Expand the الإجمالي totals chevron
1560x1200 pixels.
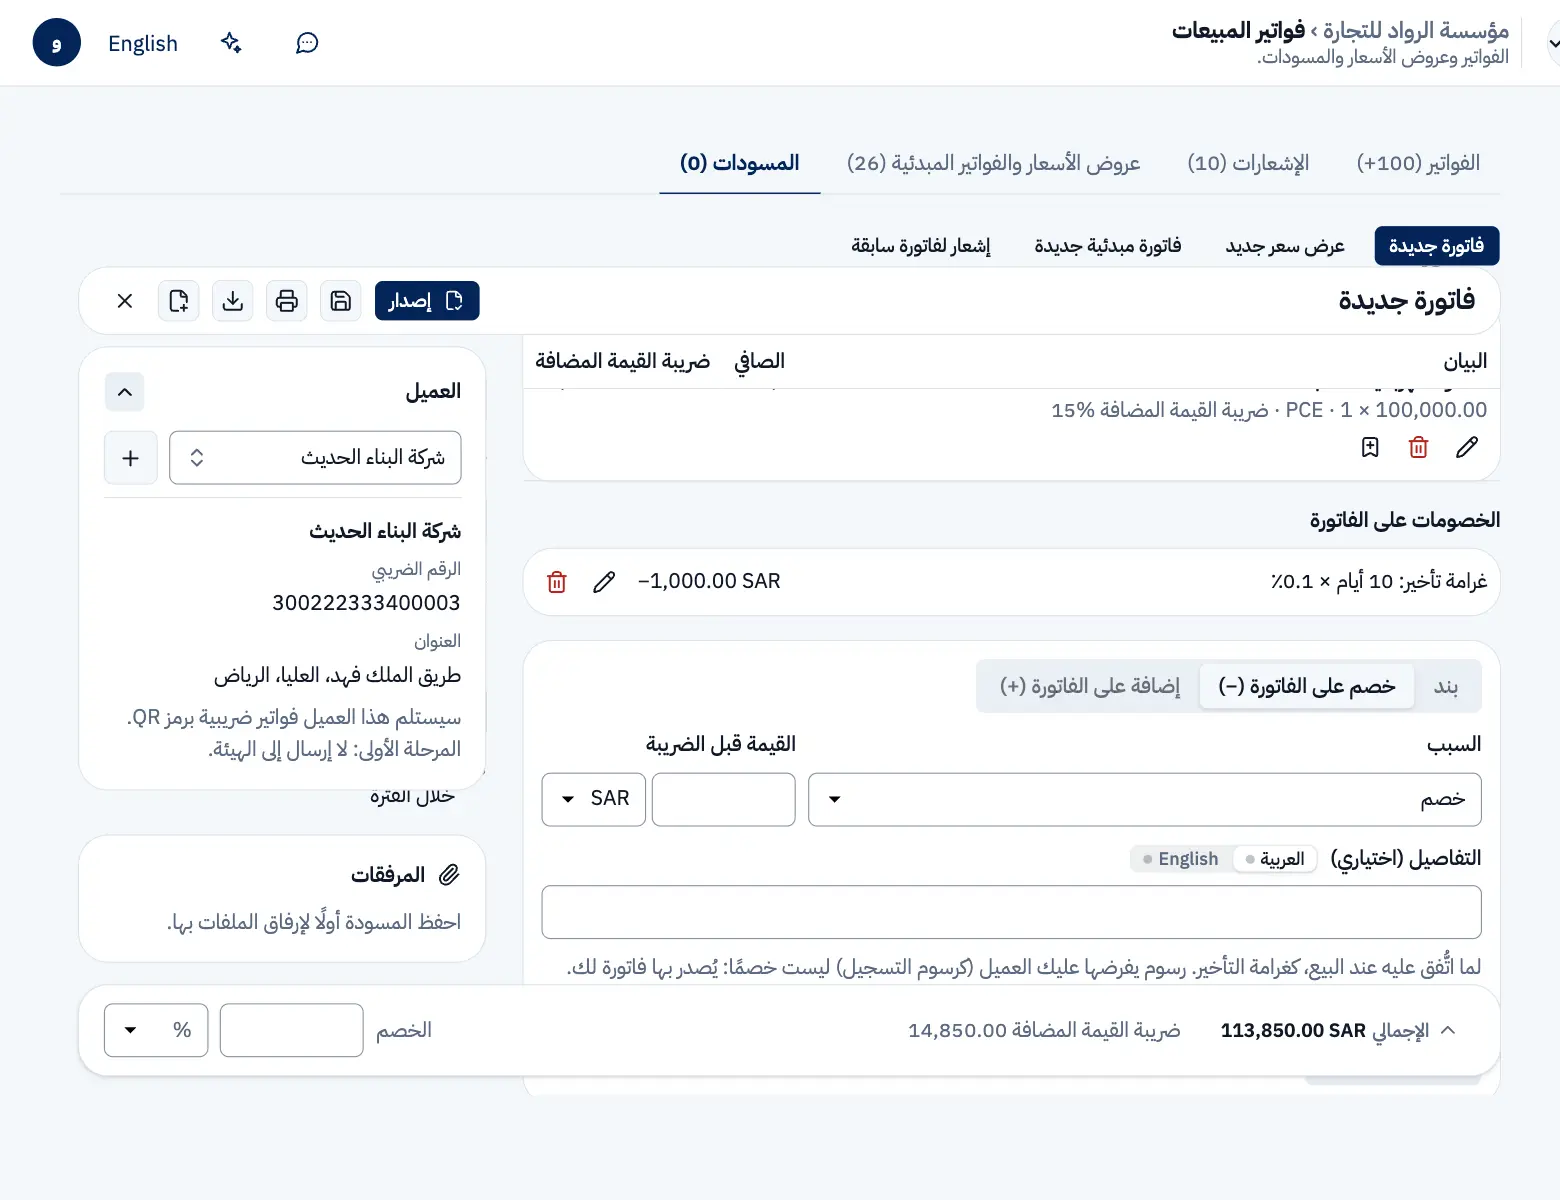pos(1448,1030)
